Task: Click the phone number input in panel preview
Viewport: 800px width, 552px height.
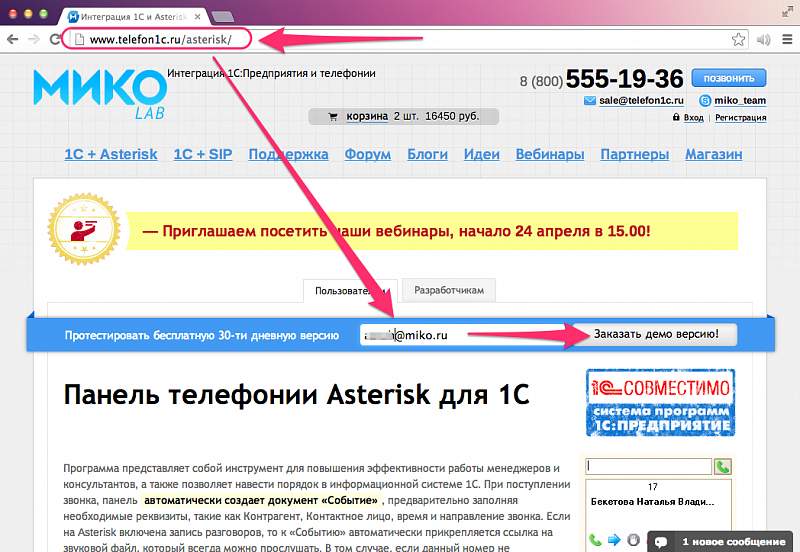Action: click(648, 466)
